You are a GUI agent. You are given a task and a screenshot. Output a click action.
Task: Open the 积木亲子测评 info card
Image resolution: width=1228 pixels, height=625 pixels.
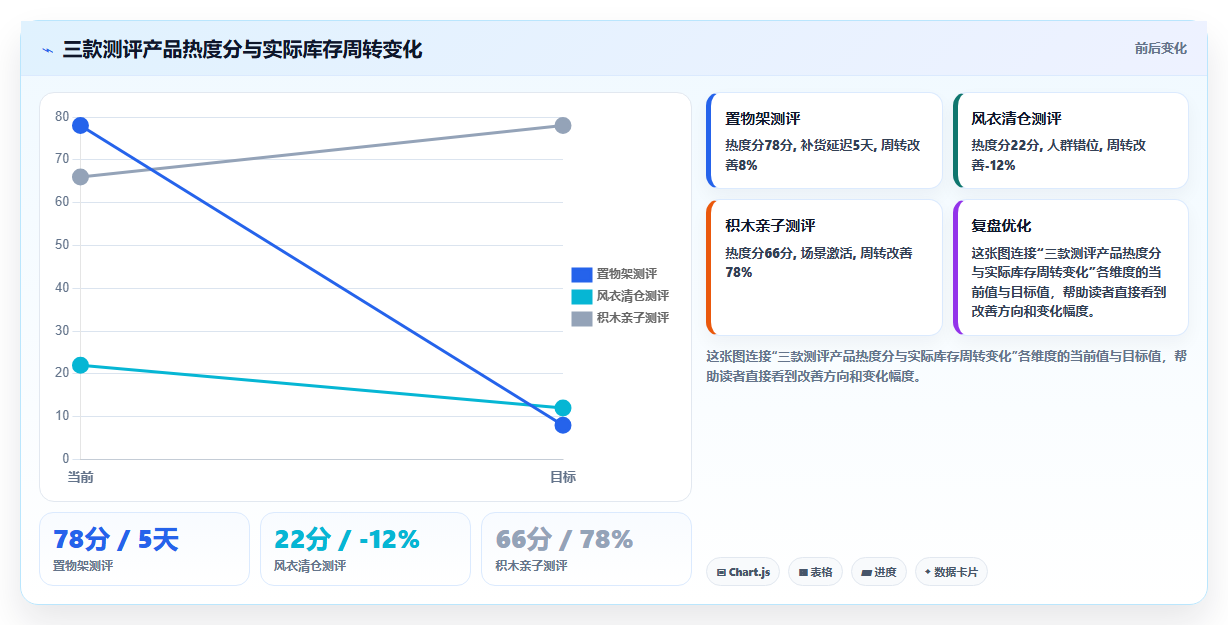[x=824, y=267]
